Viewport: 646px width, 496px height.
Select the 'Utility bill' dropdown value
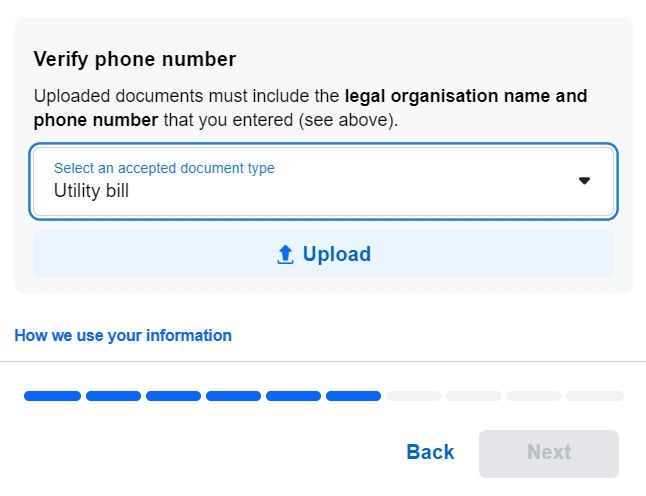click(x=92, y=190)
